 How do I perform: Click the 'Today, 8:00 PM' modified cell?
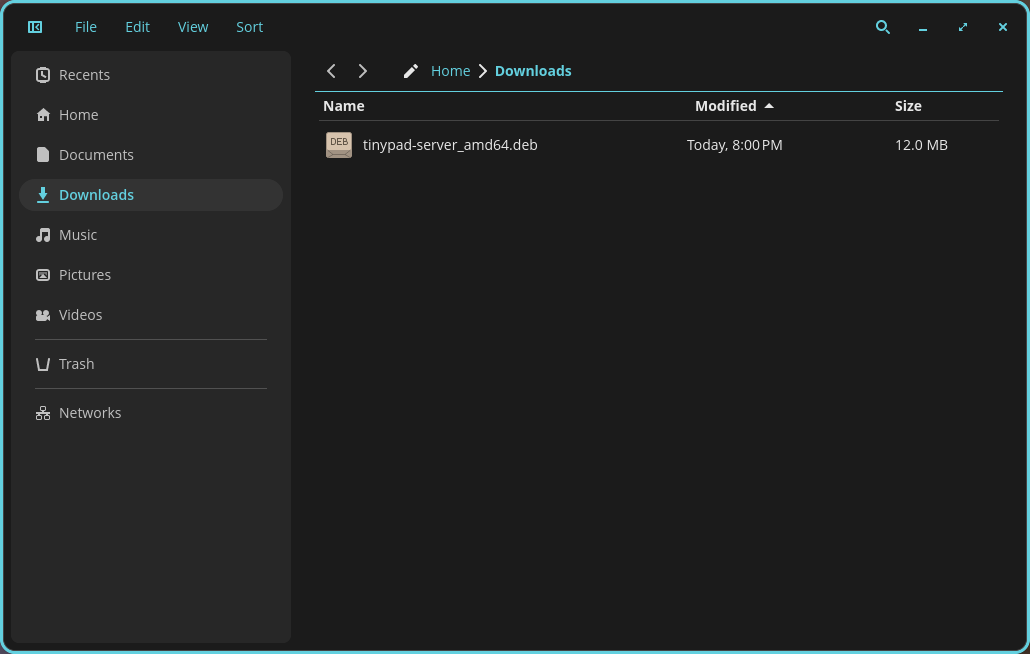pyautogui.click(x=734, y=145)
